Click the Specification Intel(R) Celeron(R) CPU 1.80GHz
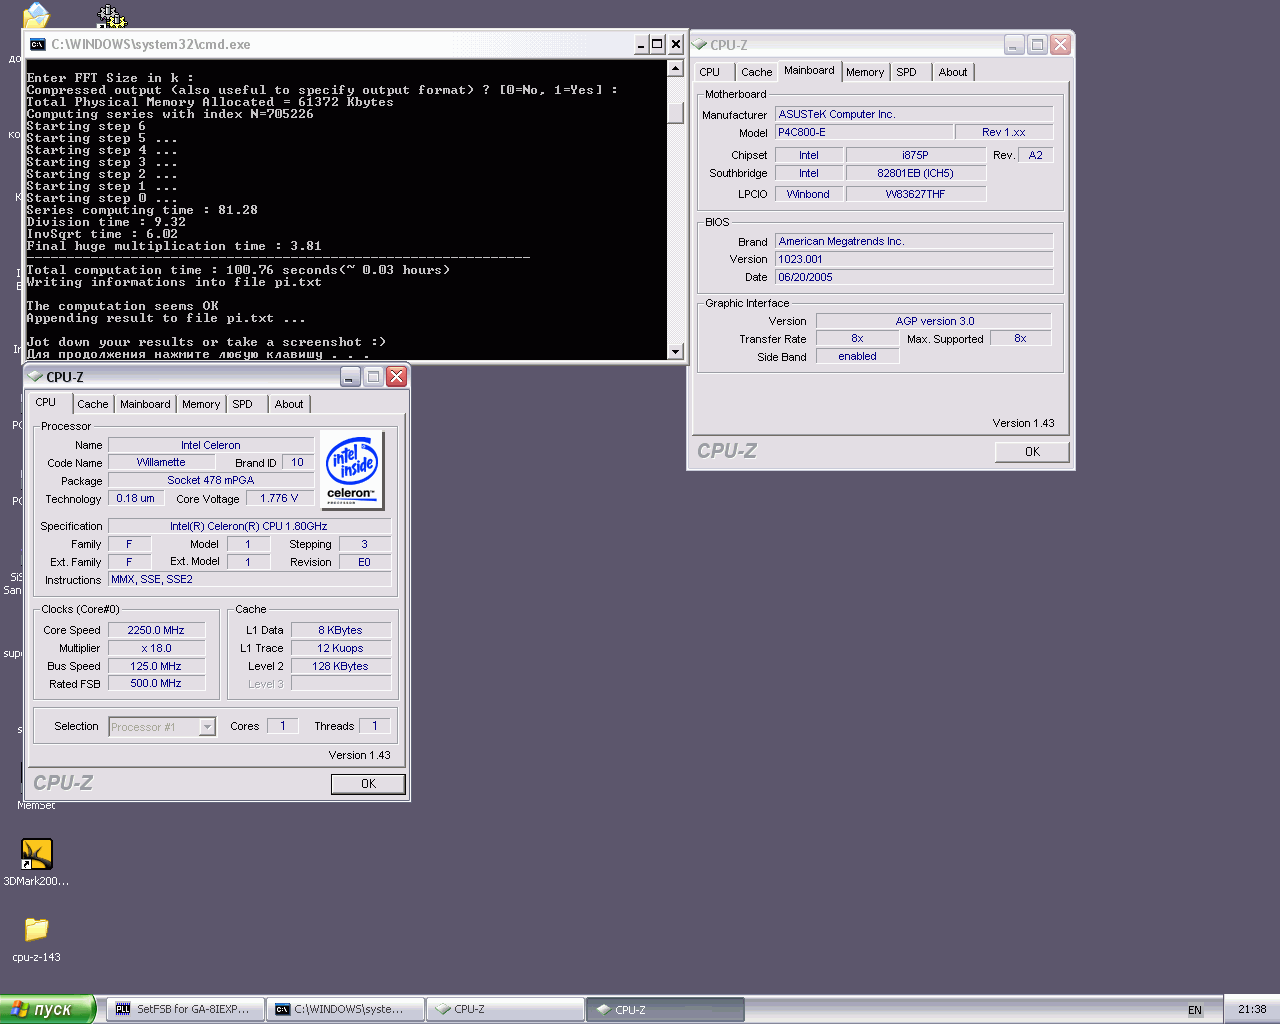This screenshot has height=1024, width=1280. pyautogui.click(x=249, y=526)
